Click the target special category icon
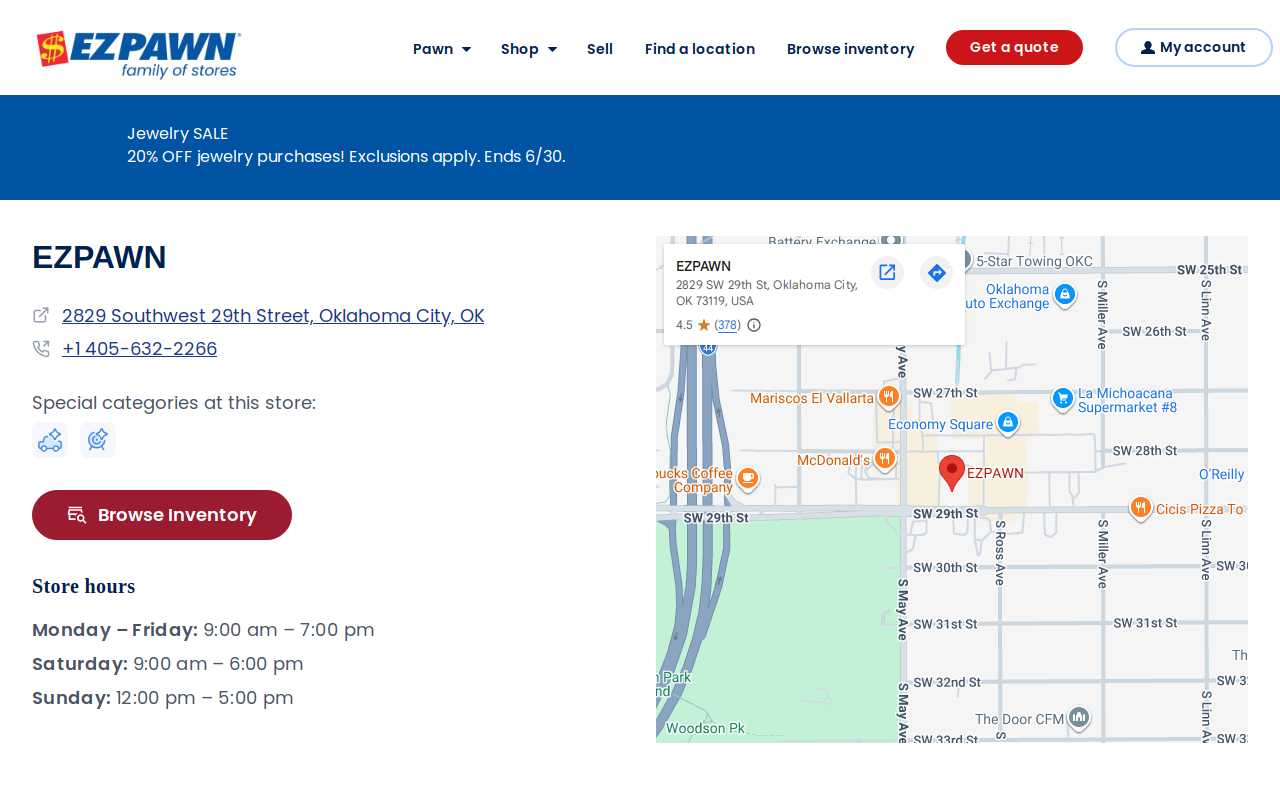Viewport: 1280px width, 800px height. tap(98, 440)
